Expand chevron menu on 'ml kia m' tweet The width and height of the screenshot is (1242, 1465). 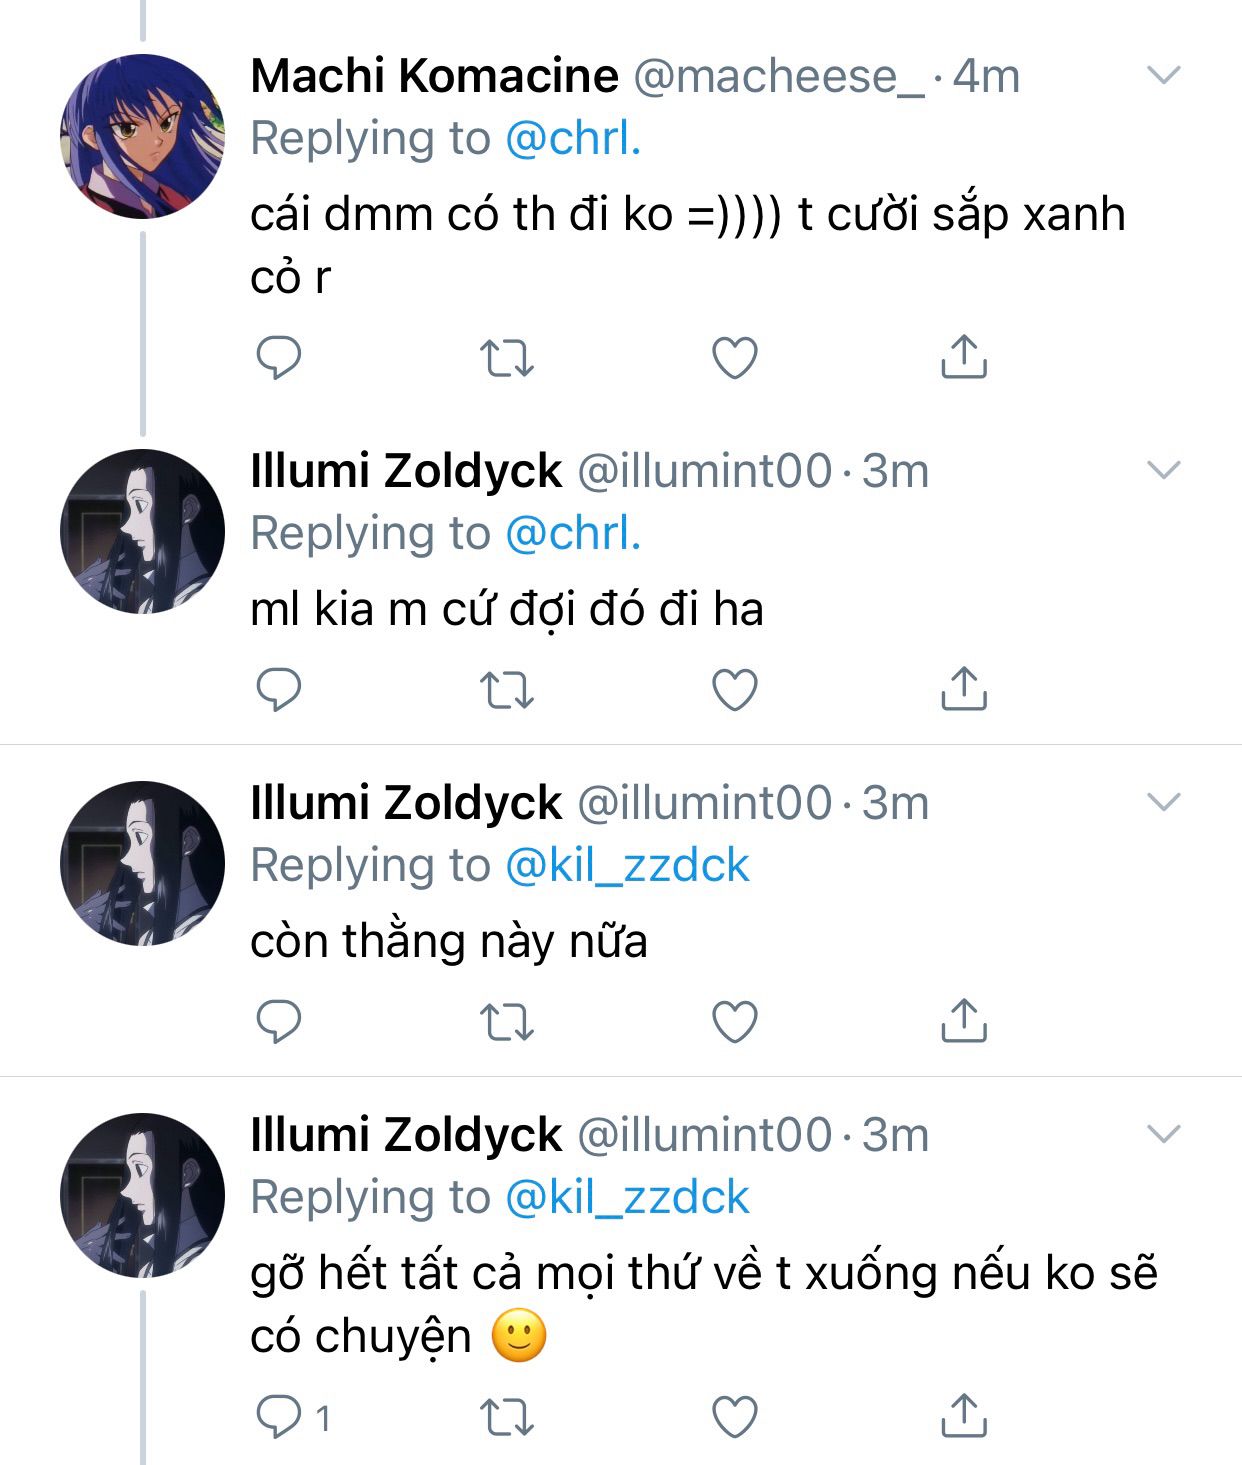1163,470
